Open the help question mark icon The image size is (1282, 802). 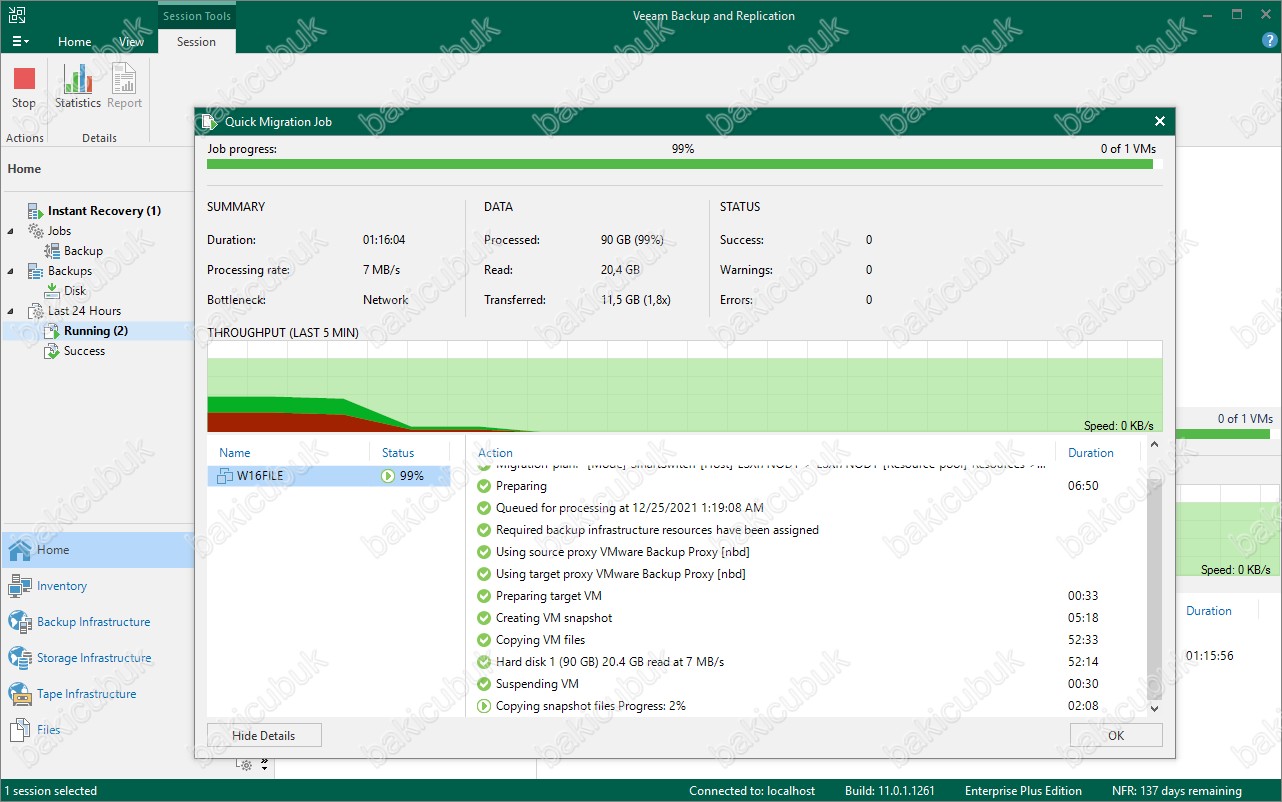(x=1269, y=42)
